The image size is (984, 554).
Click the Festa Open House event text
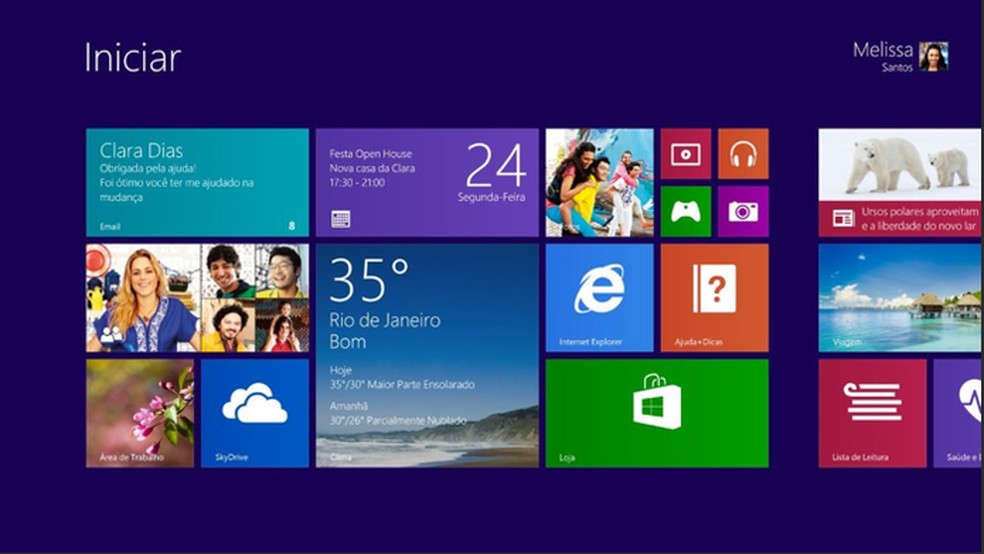(370, 154)
